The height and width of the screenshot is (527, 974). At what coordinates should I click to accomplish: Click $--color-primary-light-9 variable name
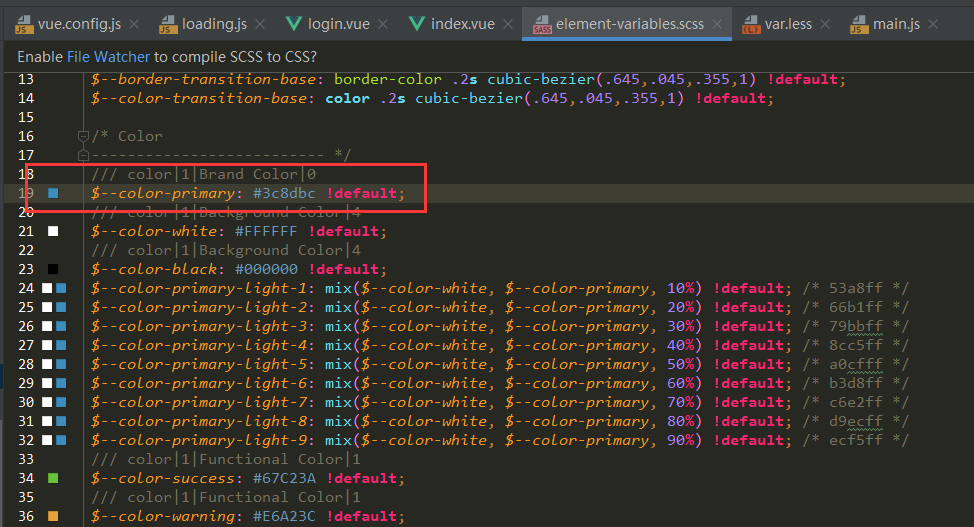(x=199, y=440)
